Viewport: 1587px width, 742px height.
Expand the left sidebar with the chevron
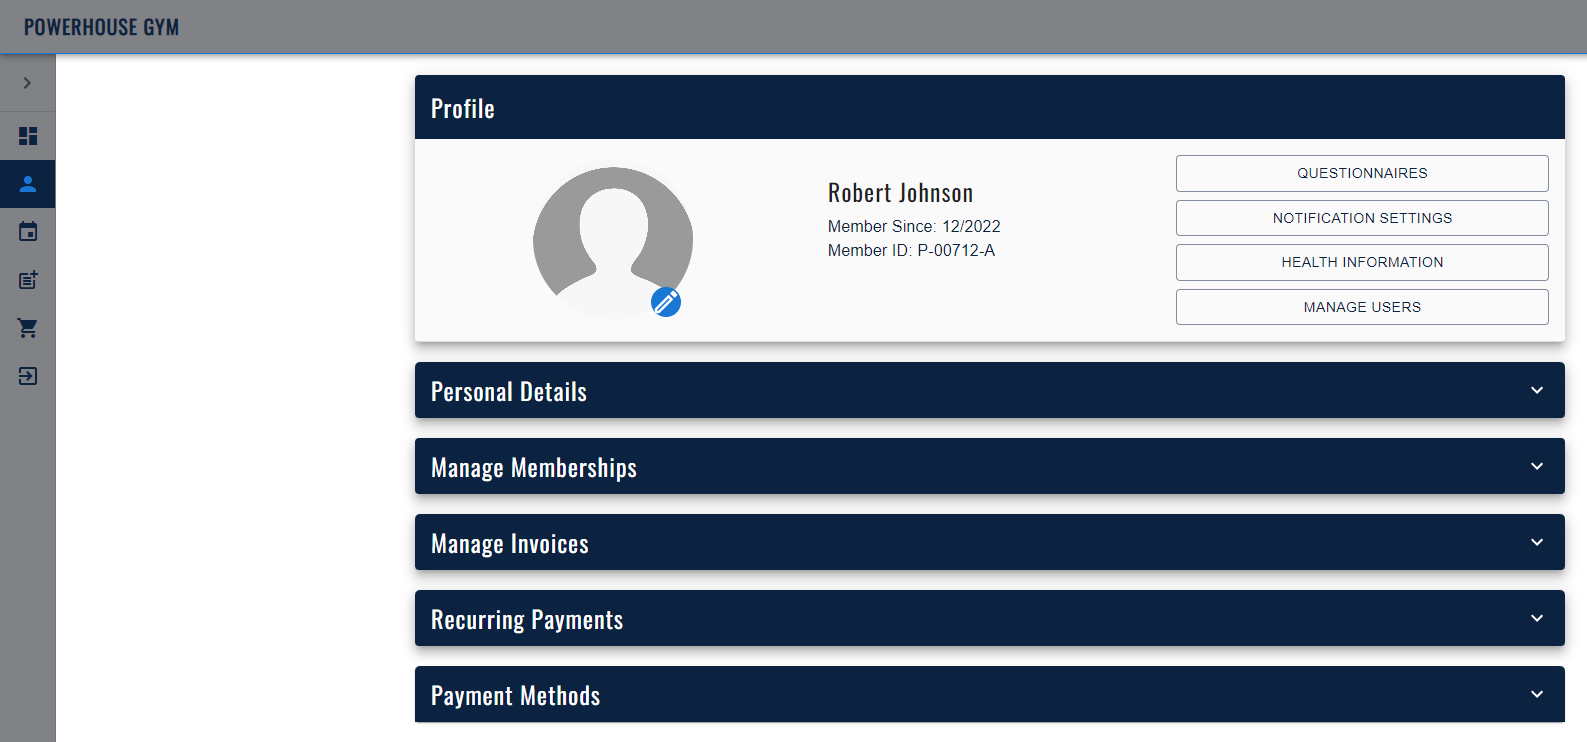click(27, 83)
